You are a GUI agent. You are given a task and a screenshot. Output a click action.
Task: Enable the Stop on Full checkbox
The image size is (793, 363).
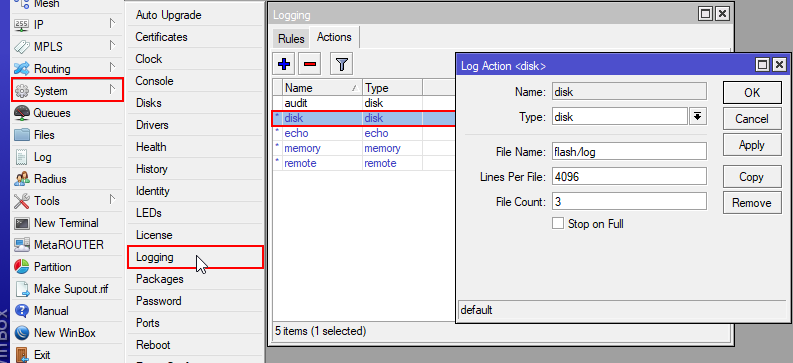pyautogui.click(x=558, y=223)
